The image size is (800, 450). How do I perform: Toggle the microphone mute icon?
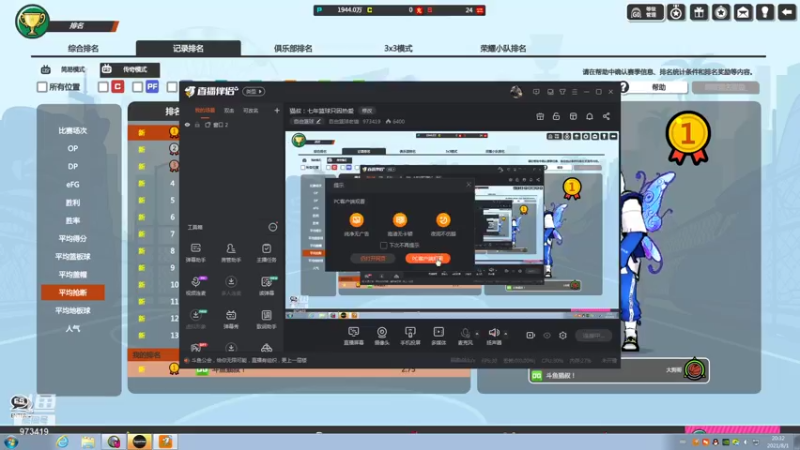point(465,333)
